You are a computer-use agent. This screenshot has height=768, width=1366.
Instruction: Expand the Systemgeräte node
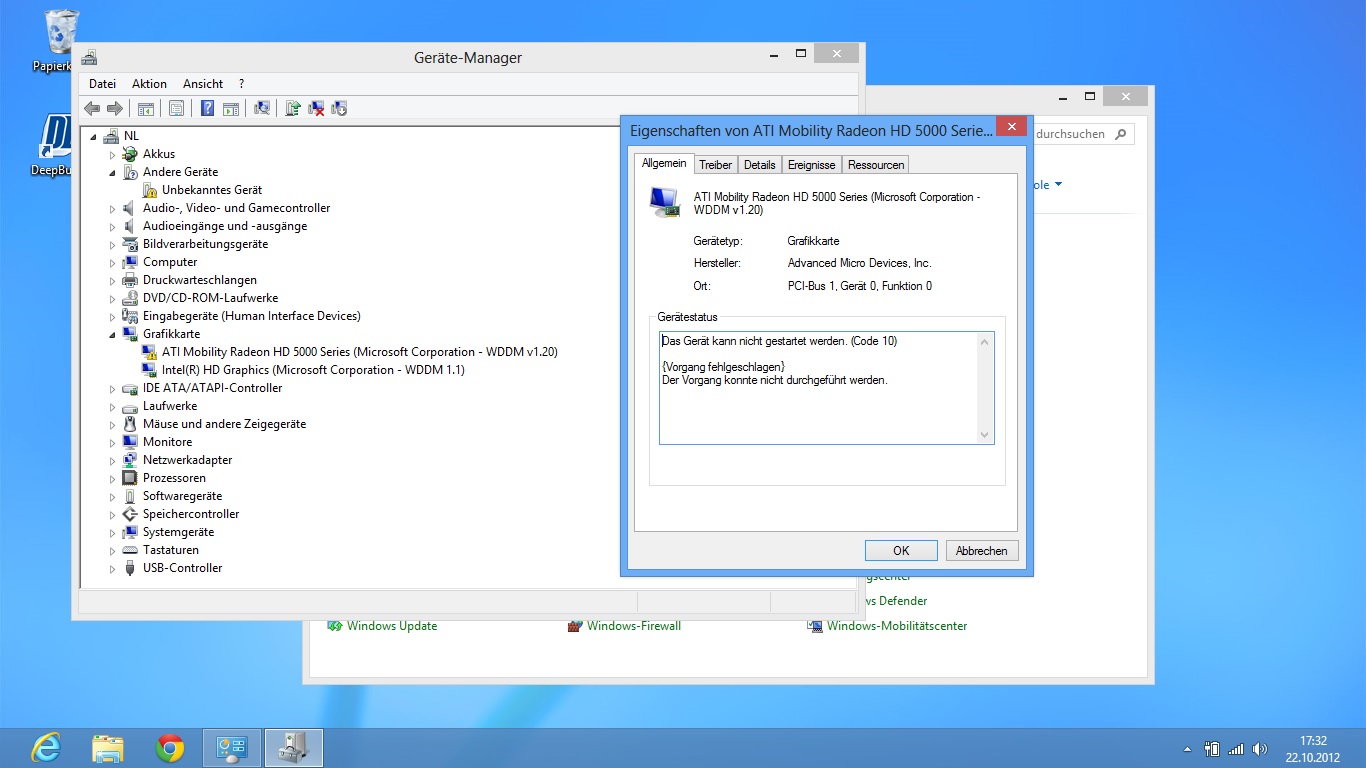(113, 532)
